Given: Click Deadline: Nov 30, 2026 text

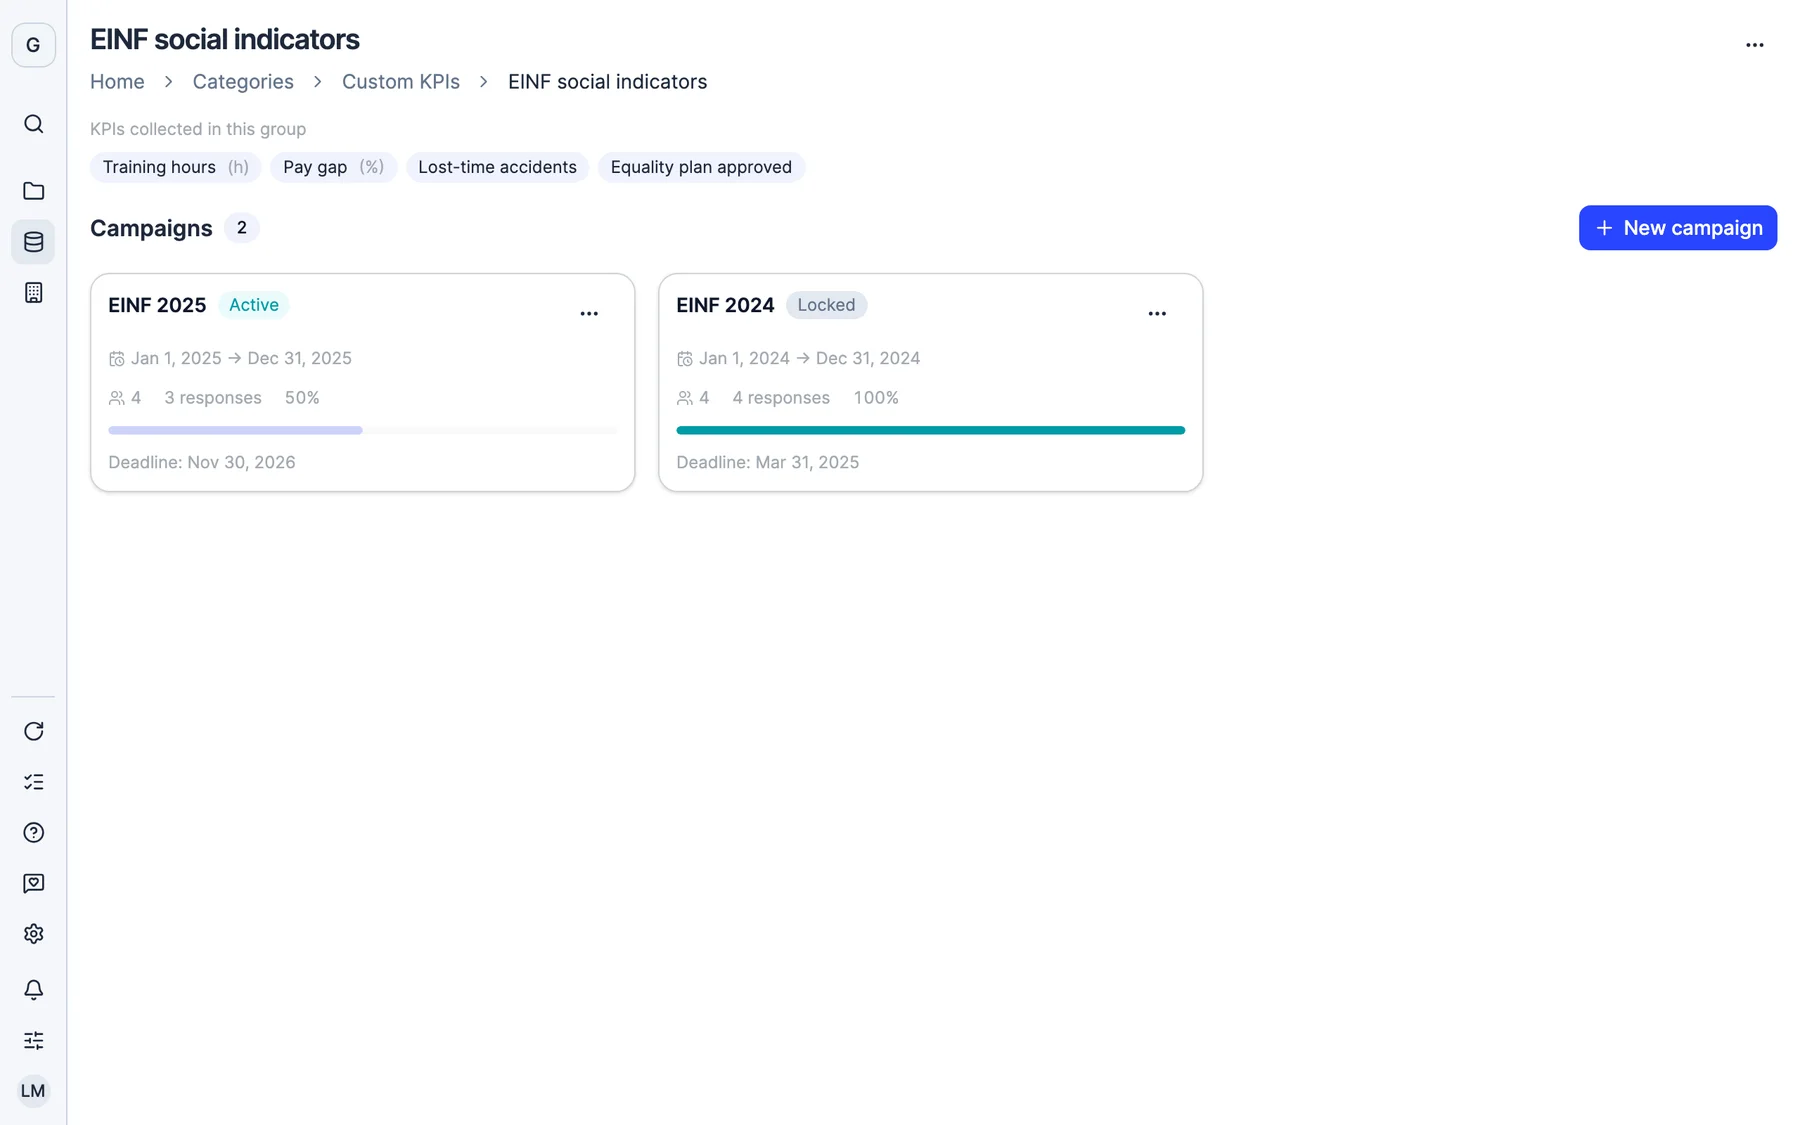Looking at the screenshot, I should click(202, 462).
